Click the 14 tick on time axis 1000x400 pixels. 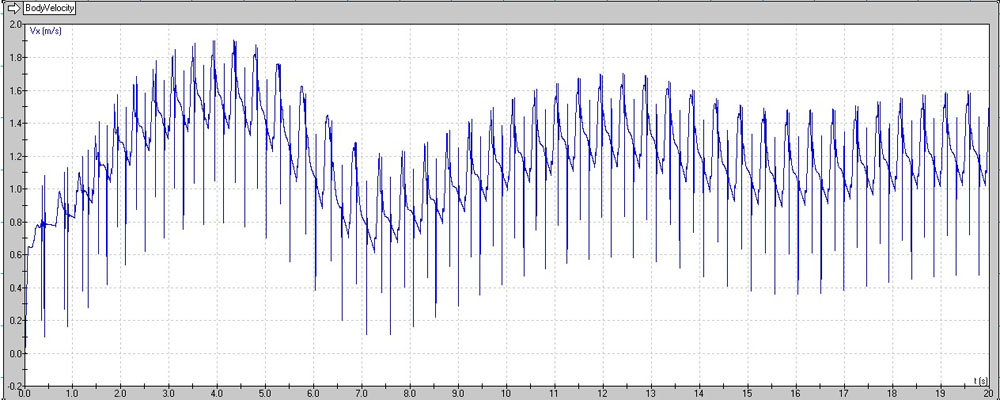699,394
